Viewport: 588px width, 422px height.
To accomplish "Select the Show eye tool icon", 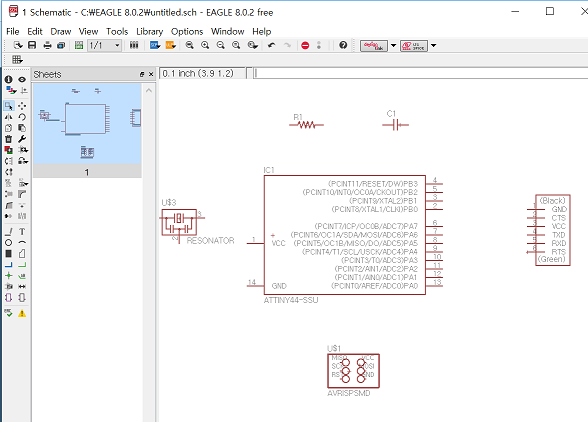I will coord(22,80).
